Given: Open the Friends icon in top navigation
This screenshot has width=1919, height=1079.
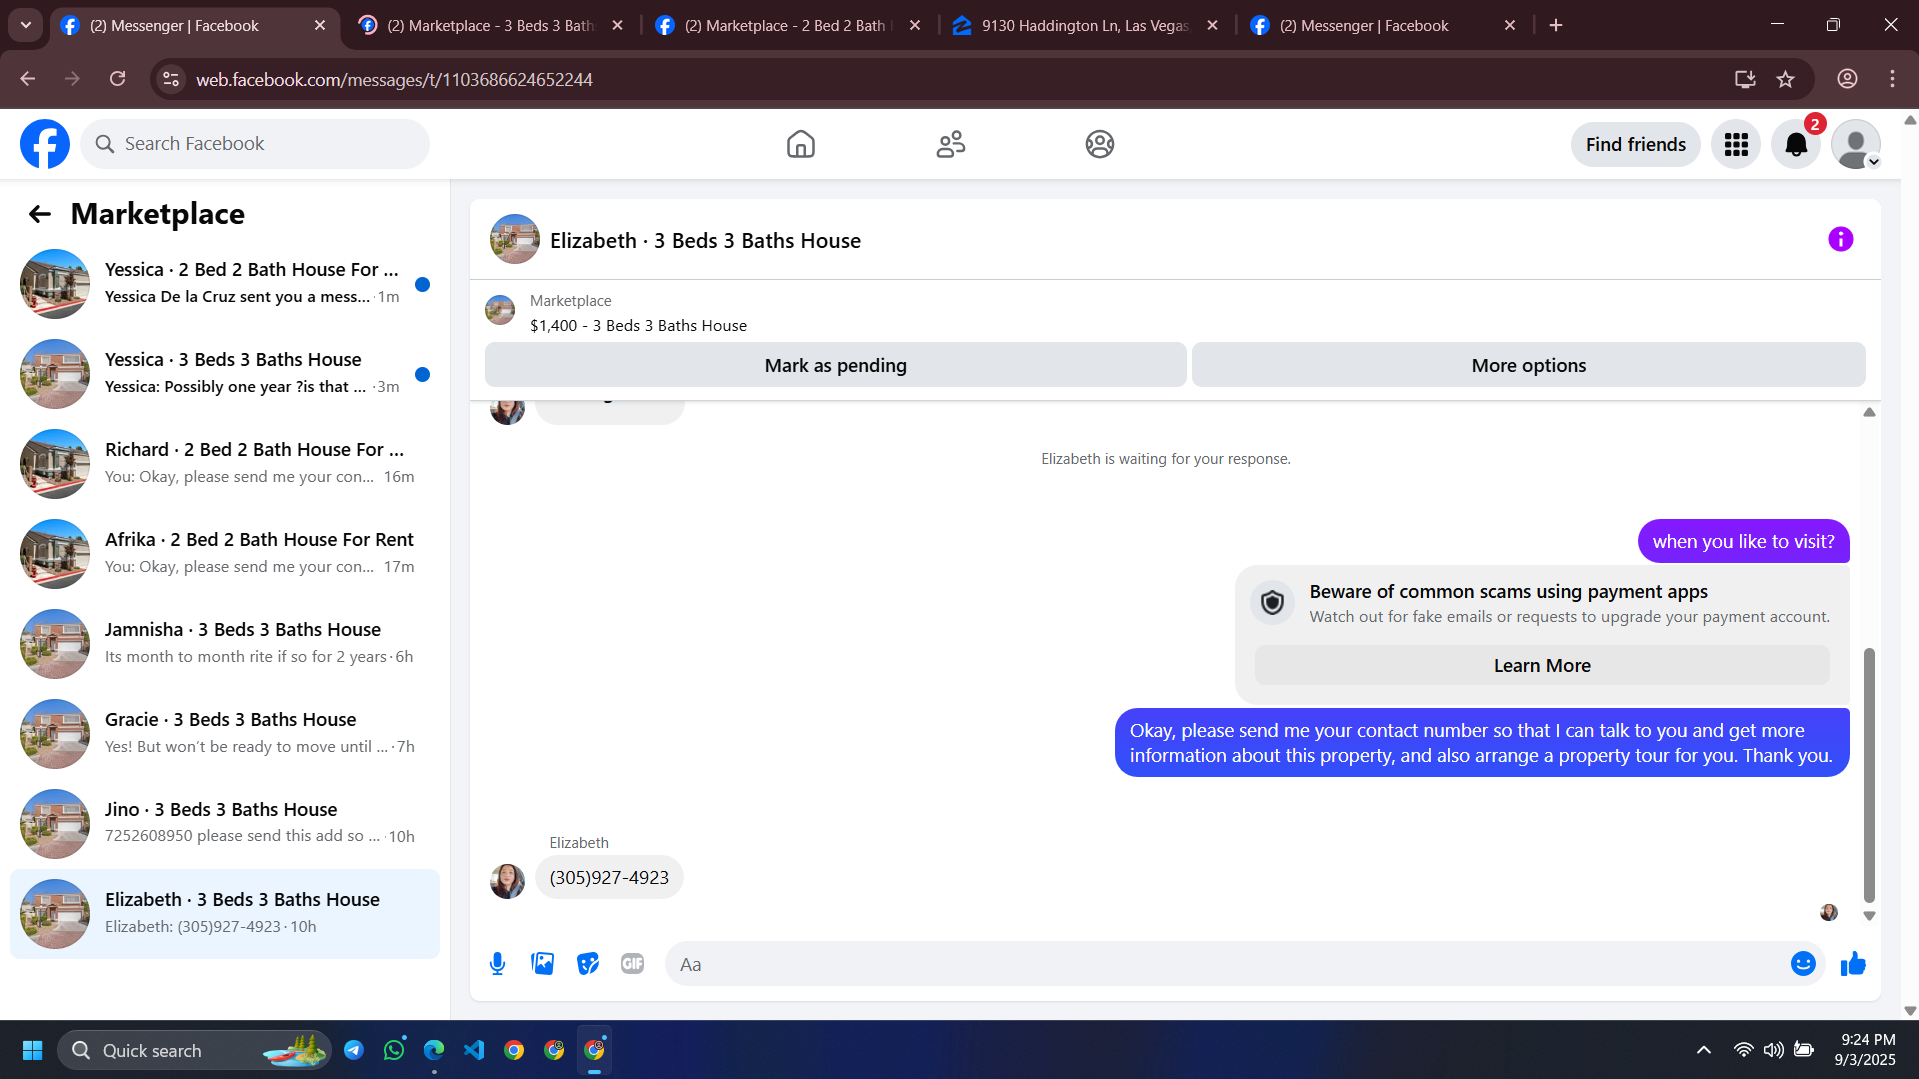Looking at the screenshot, I should (x=950, y=144).
